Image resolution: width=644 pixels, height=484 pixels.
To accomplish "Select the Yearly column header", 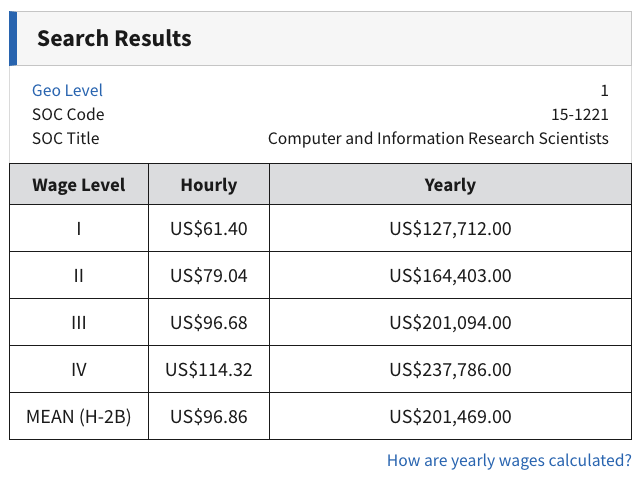I will click(x=450, y=184).
